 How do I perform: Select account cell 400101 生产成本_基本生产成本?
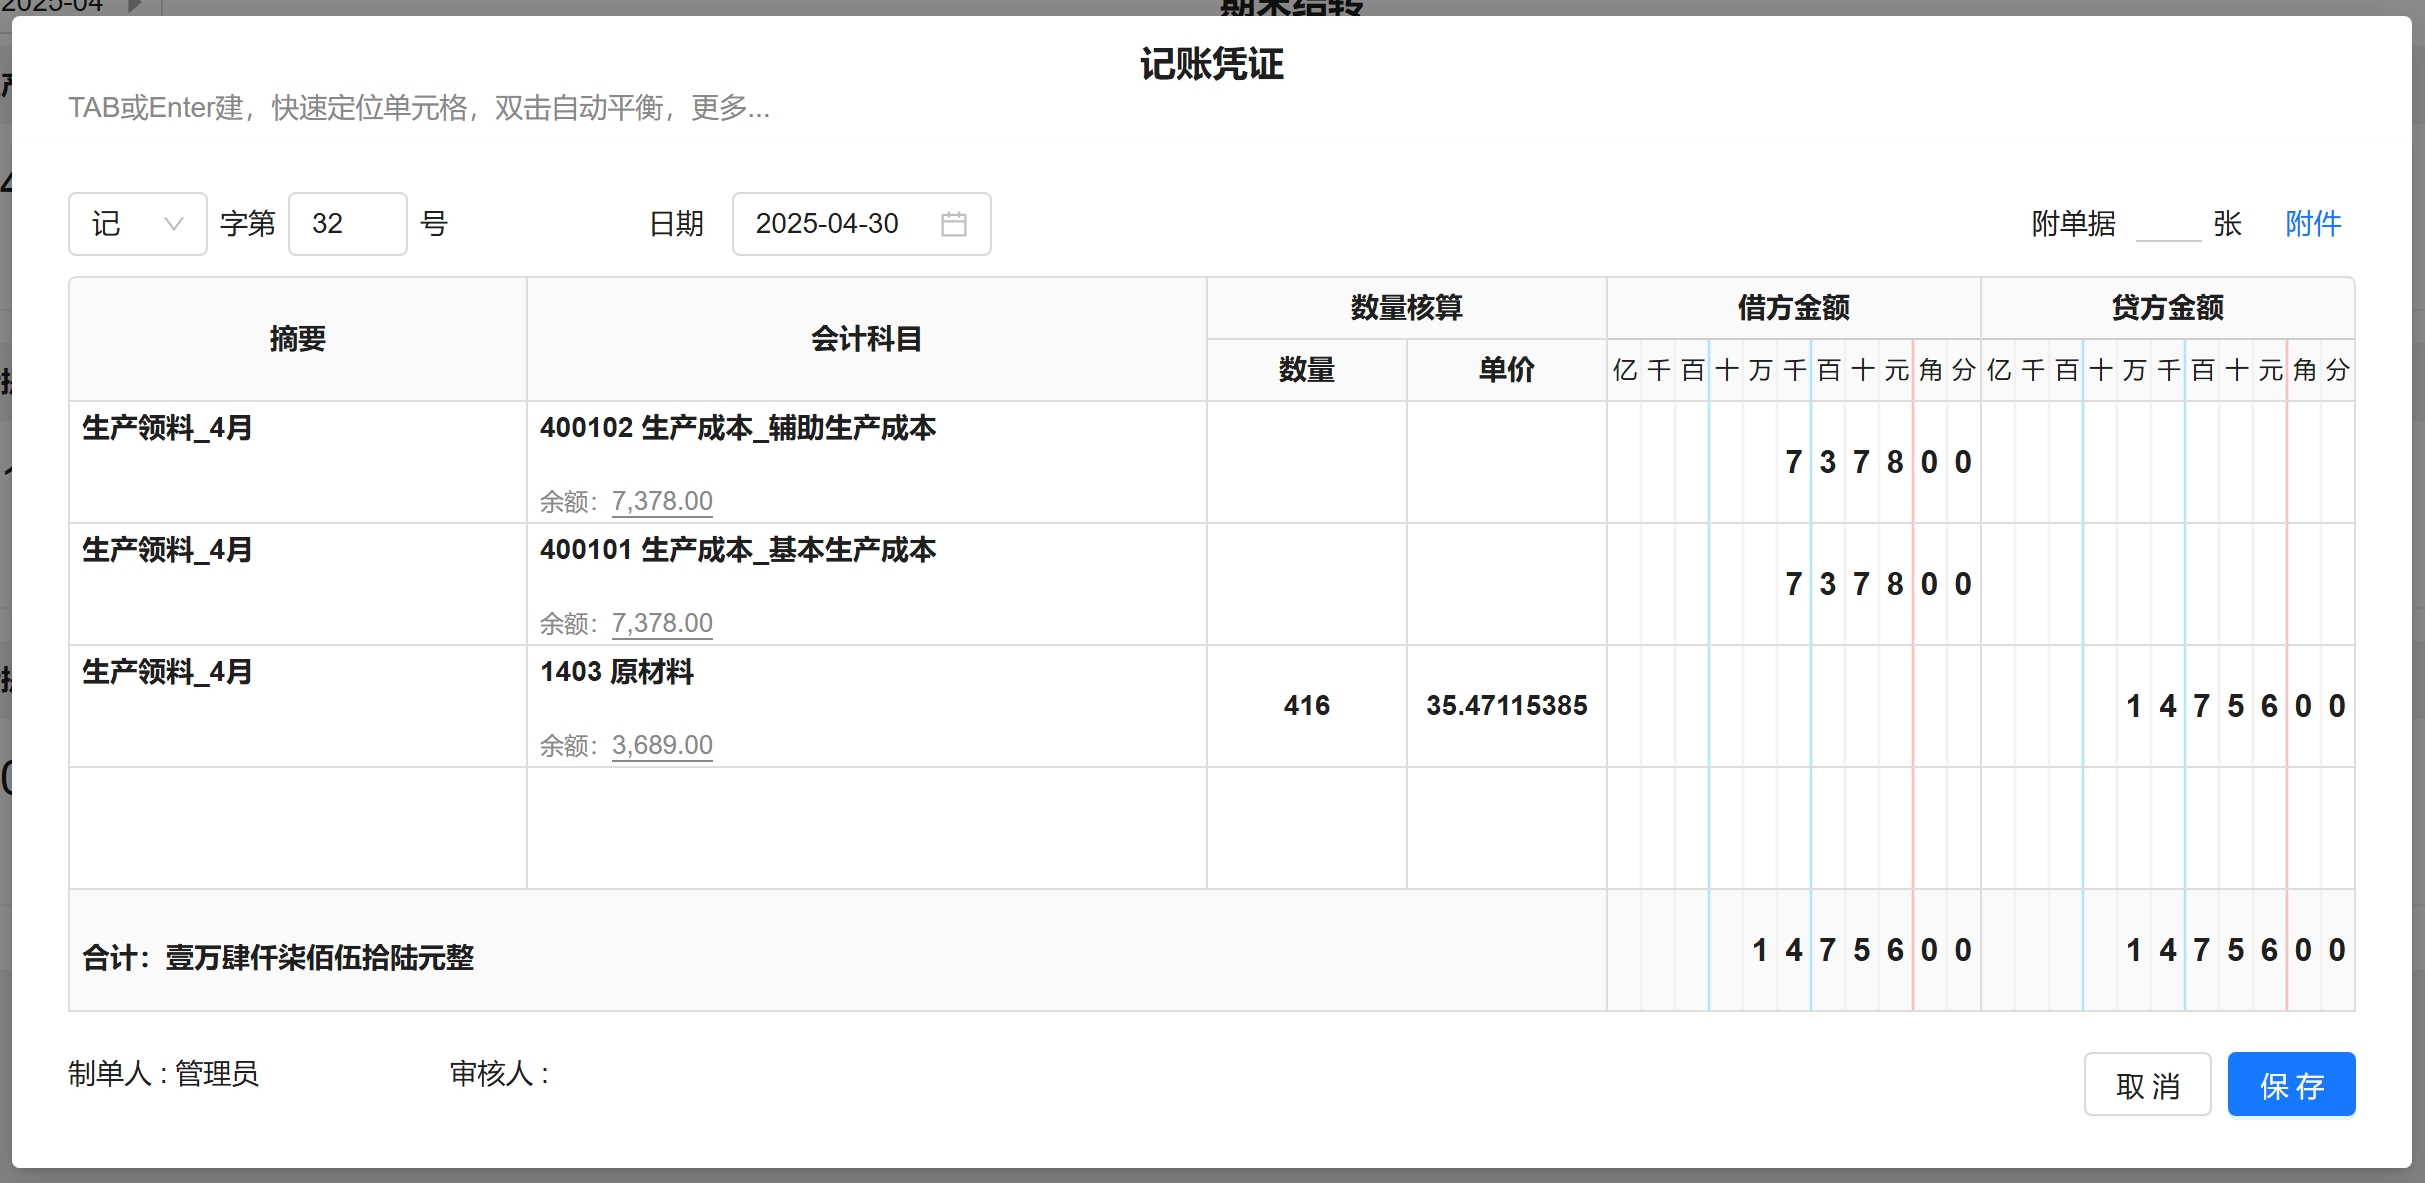(x=738, y=551)
